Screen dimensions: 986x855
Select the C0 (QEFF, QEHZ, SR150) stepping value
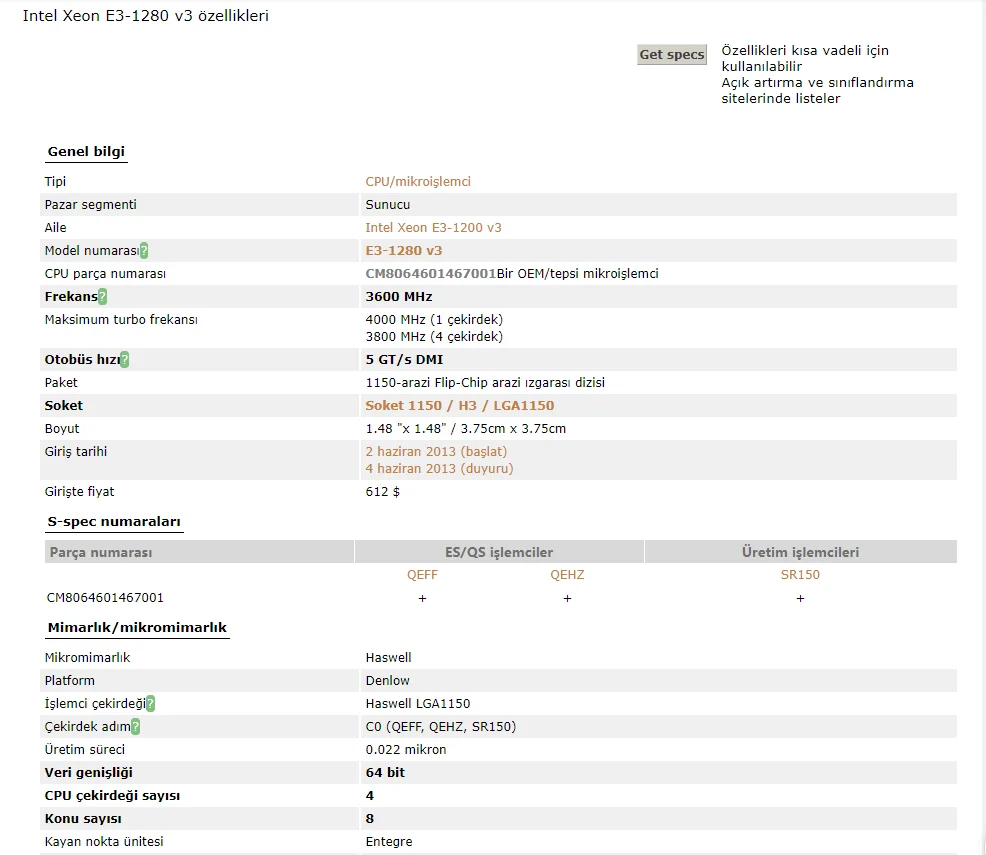tap(440, 727)
